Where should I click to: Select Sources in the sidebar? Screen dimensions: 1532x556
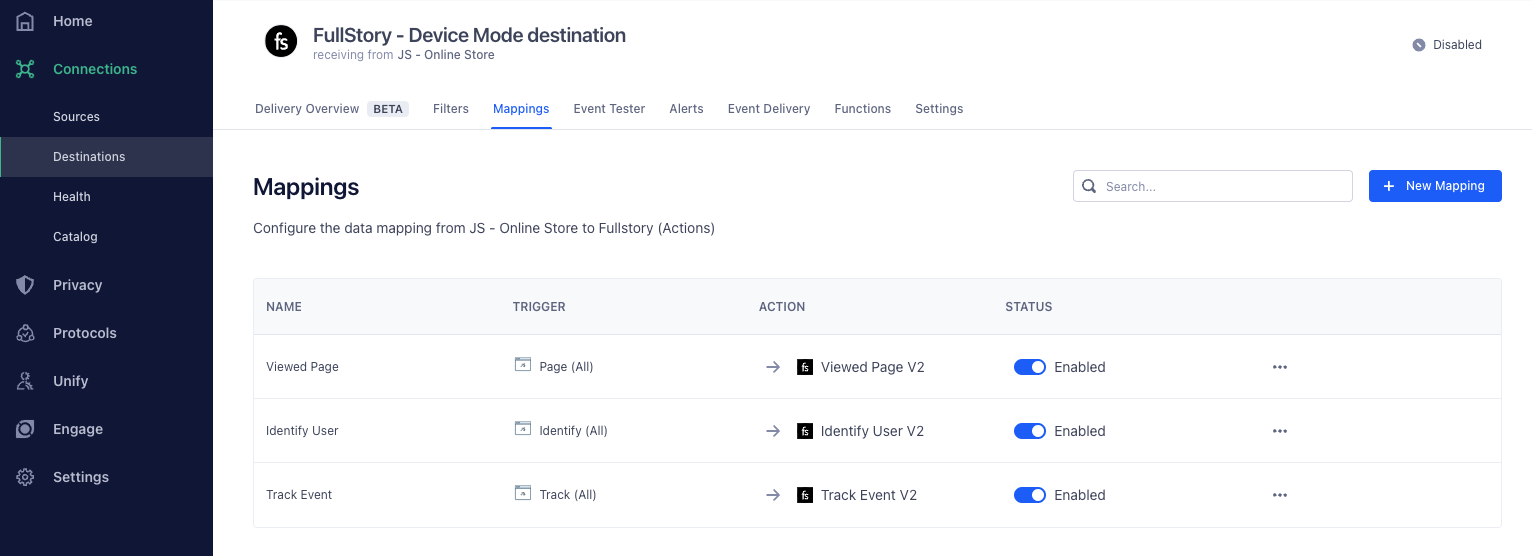click(76, 117)
